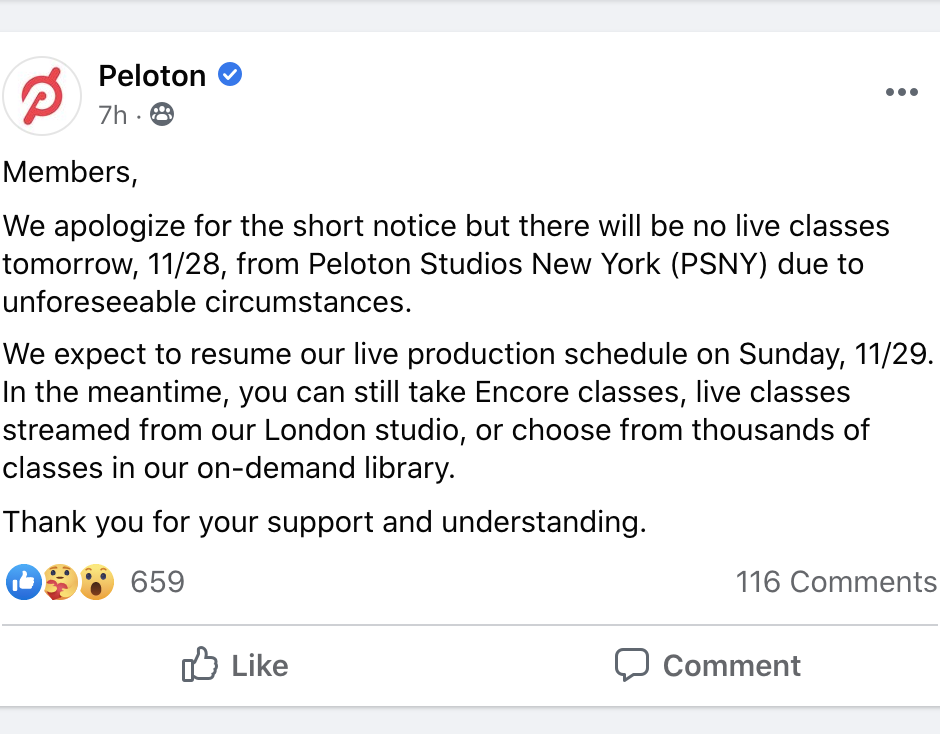940x734 pixels.
Task: Open the post options three-dot menu
Action: [901, 93]
